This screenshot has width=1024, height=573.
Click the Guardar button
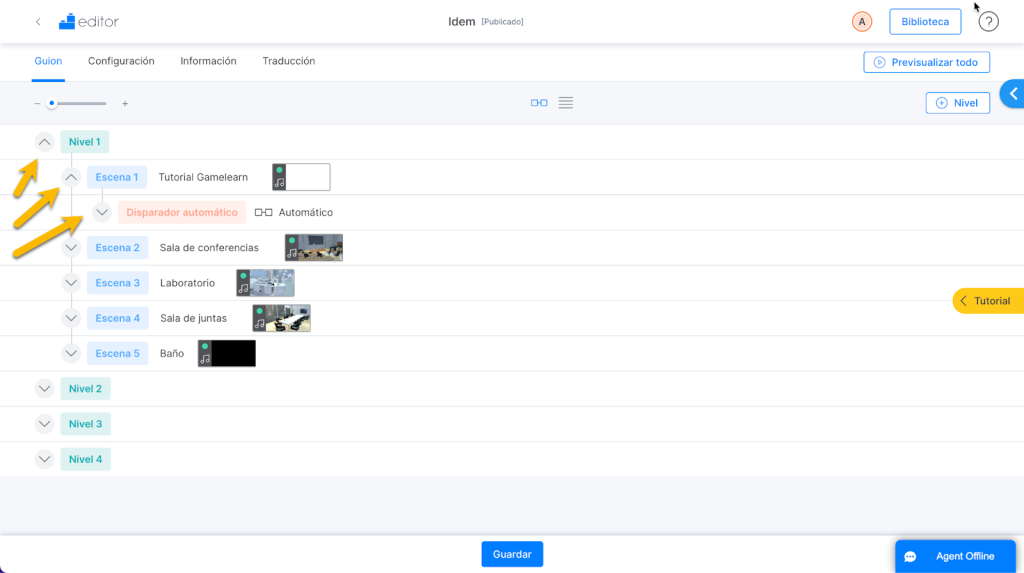[512, 554]
